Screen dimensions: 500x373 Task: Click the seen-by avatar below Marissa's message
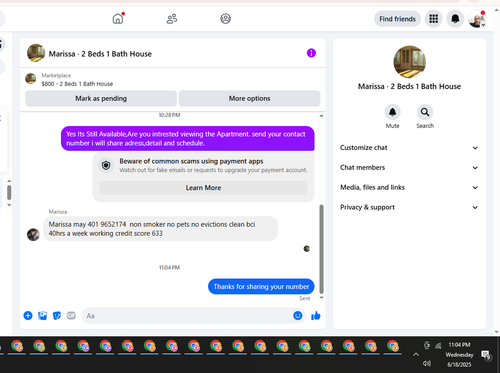[307, 248]
